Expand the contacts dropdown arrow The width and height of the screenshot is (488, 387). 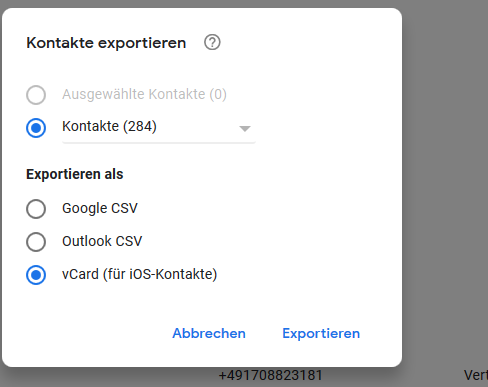(x=245, y=129)
